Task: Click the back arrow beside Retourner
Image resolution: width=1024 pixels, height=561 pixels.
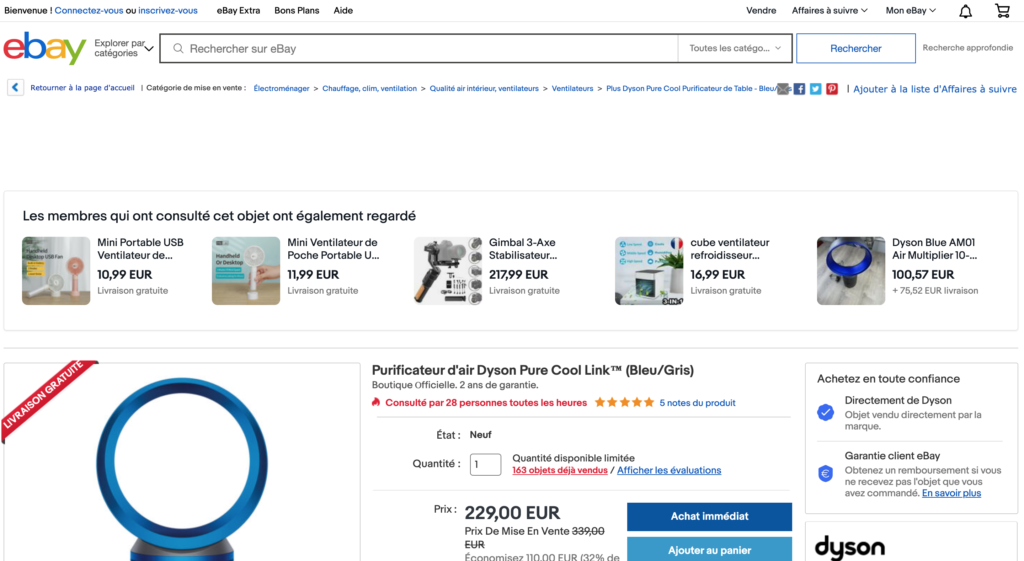Action: point(16,88)
